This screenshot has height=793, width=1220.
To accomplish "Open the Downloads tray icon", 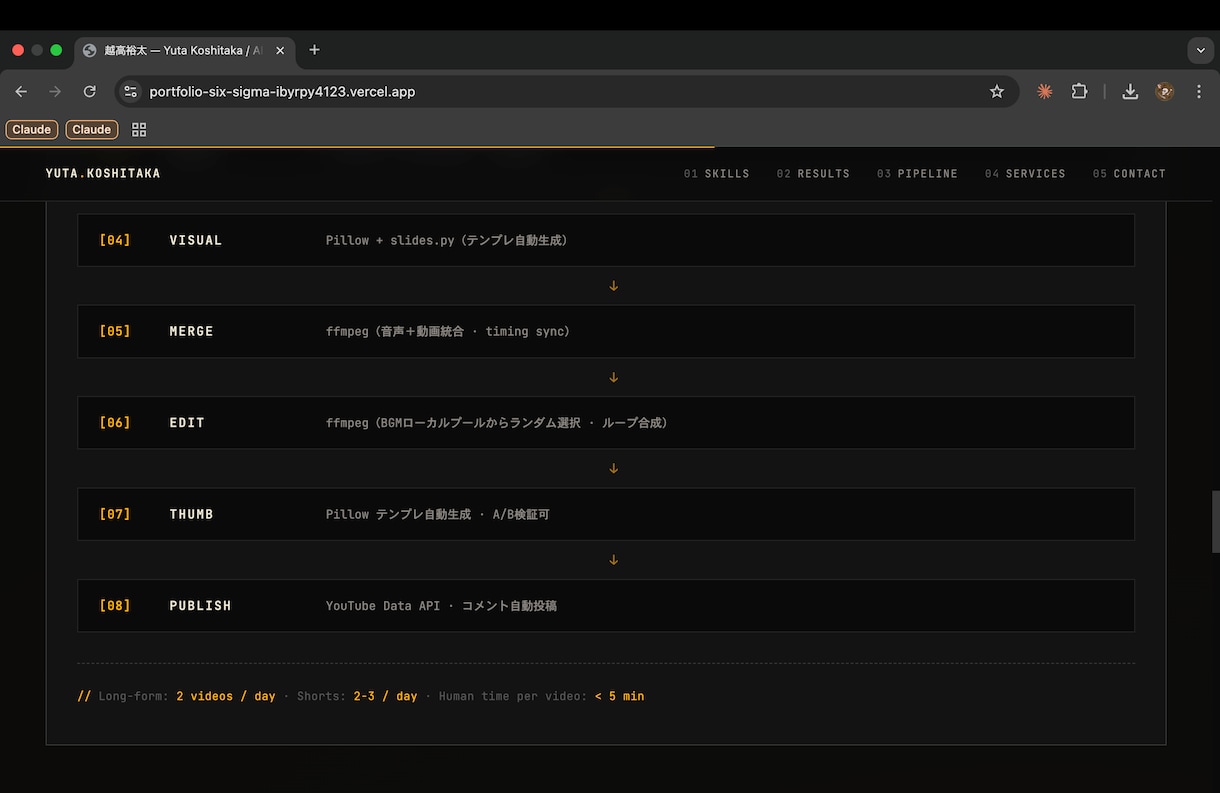I will tap(1130, 92).
